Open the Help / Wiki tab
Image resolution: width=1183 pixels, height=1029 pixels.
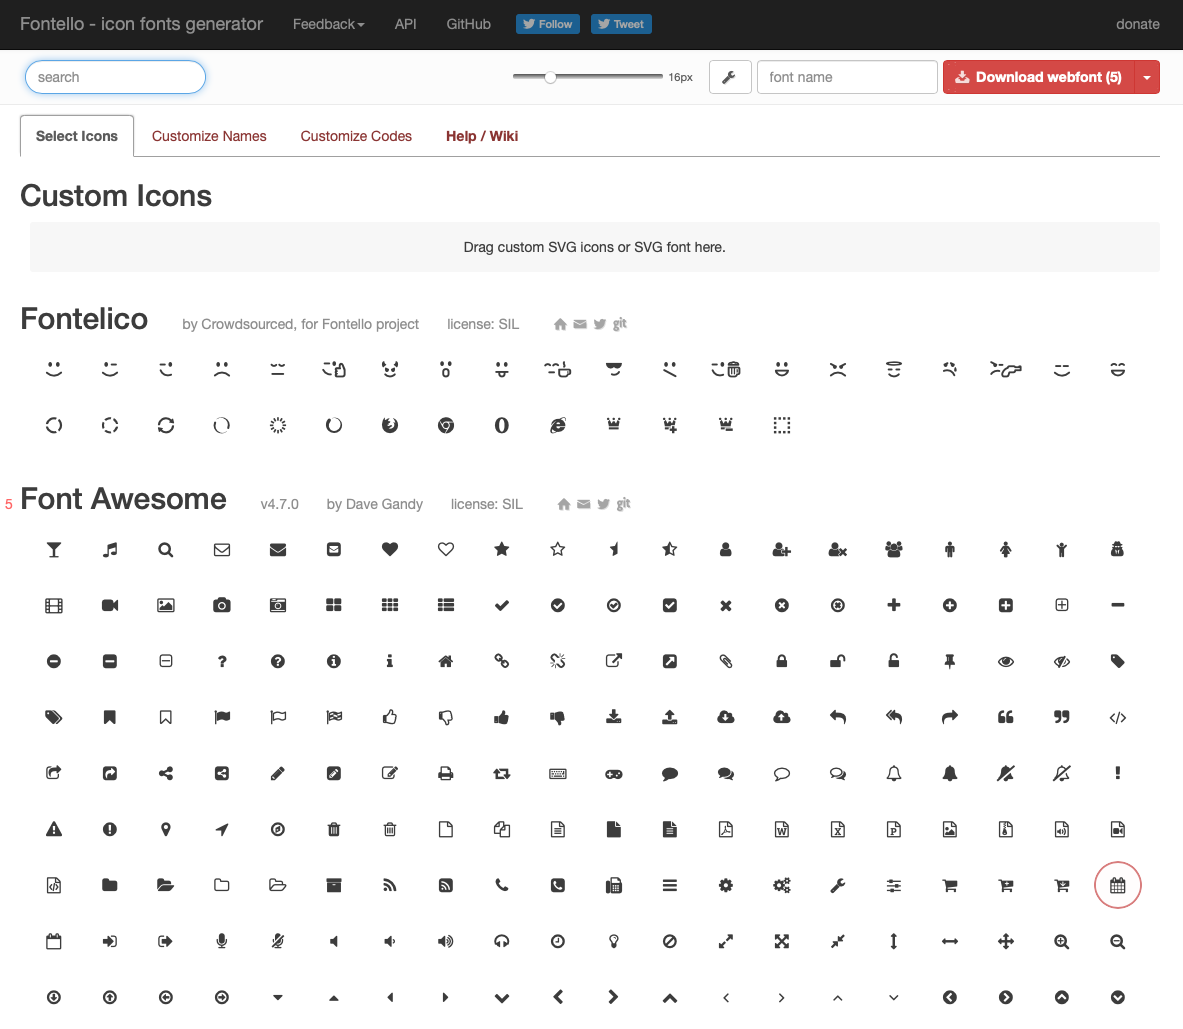click(x=482, y=136)
